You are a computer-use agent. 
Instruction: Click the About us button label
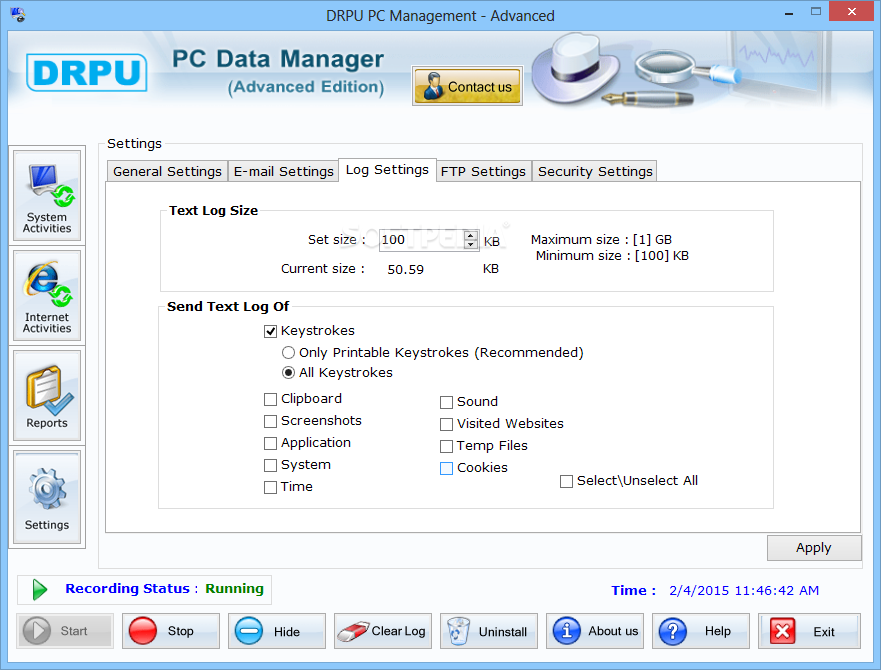pyautogui.click(x=613, y=631)
